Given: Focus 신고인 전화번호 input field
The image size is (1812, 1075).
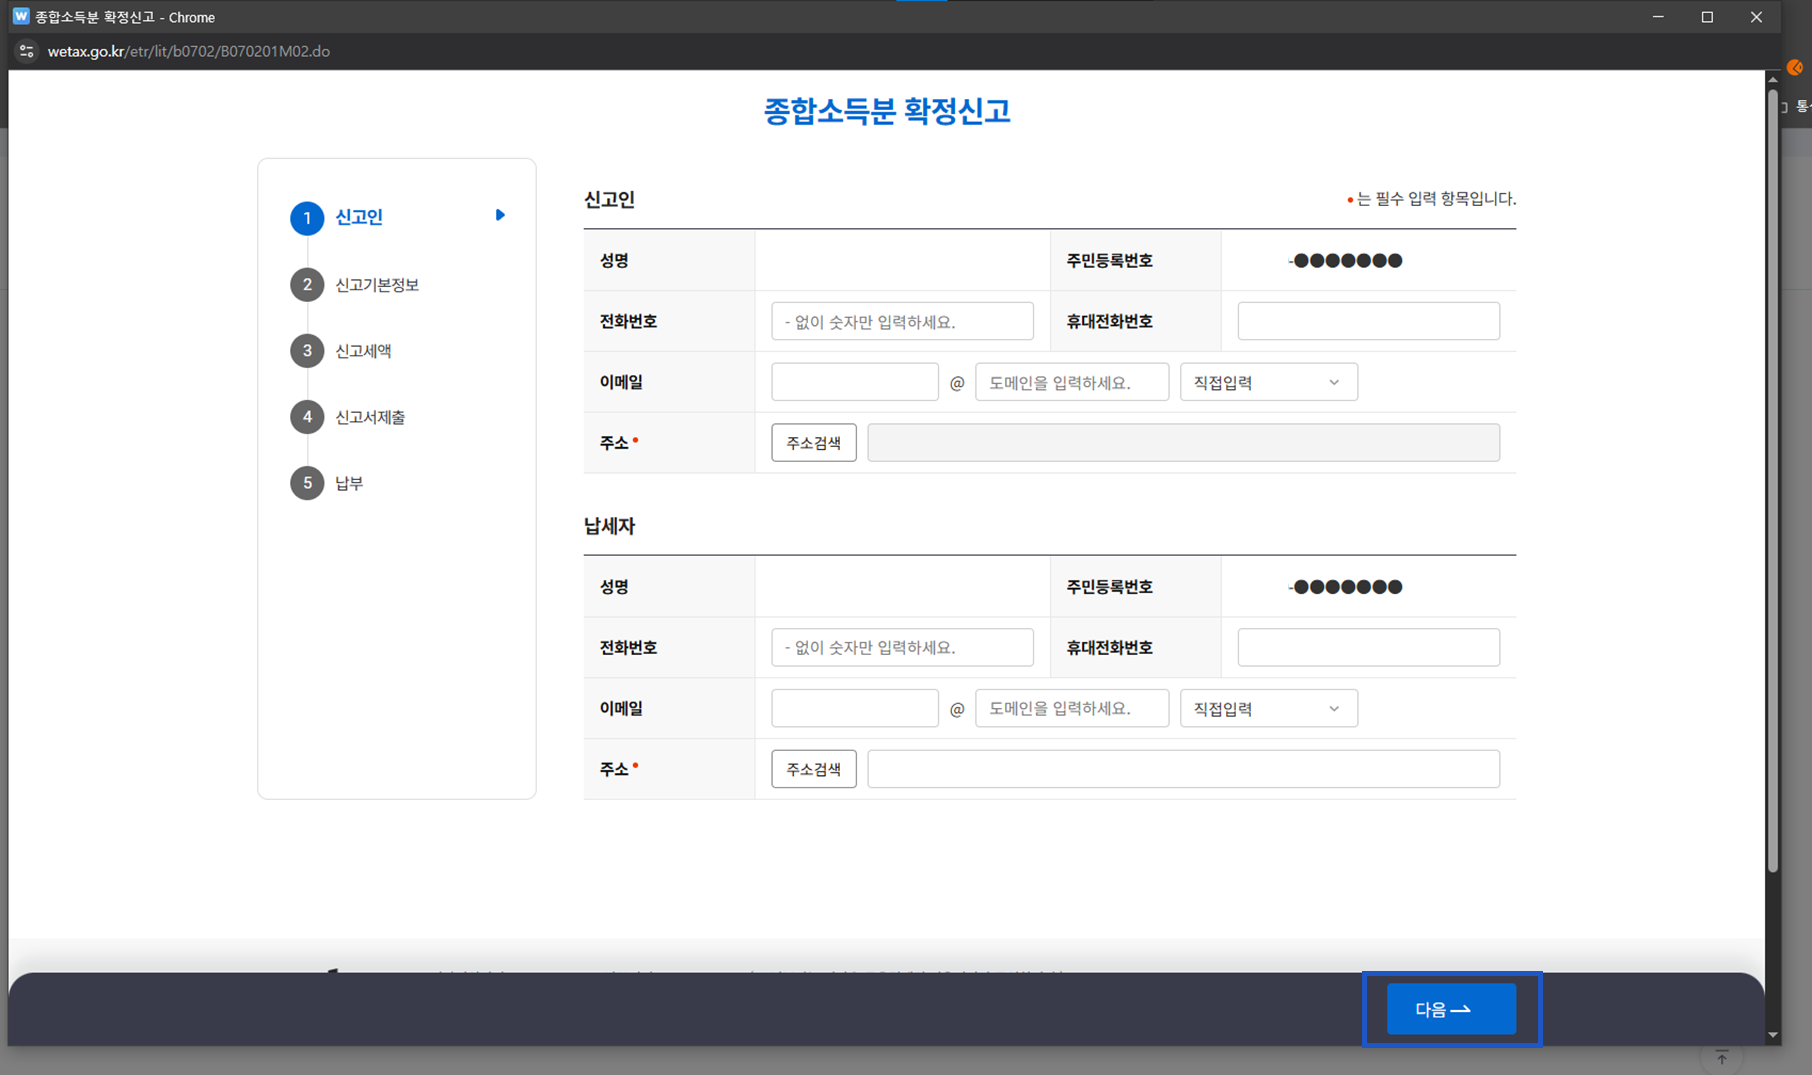Looking at the screenshot, I should tap(902, 321).
